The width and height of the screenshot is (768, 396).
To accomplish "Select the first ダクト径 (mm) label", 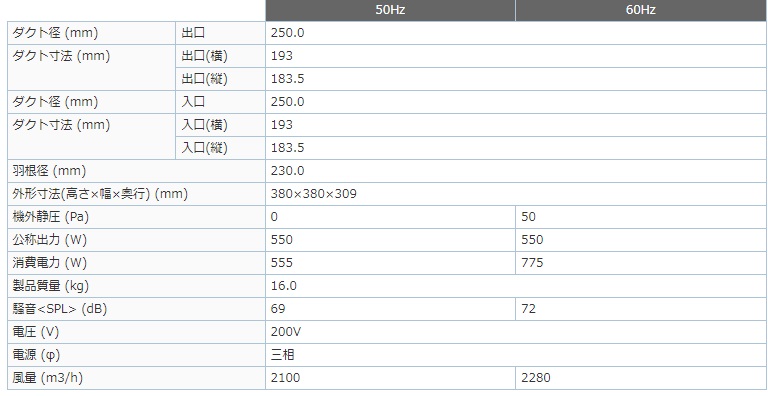I will [55, 33].
